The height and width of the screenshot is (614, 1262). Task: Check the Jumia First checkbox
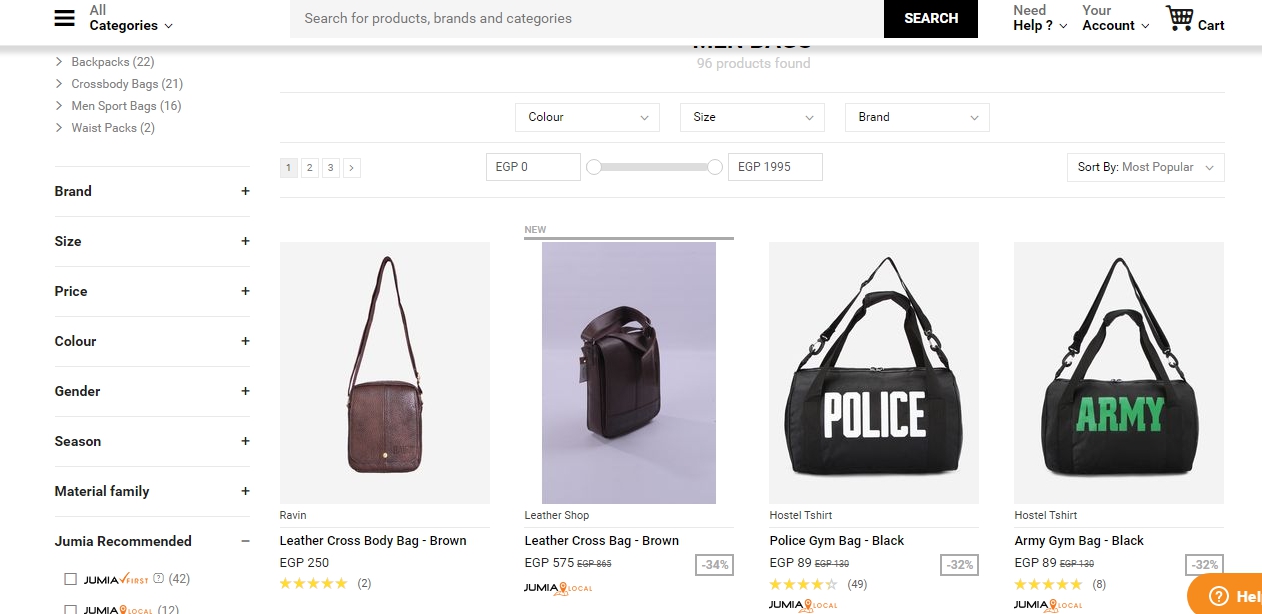[x=70, y=579]
